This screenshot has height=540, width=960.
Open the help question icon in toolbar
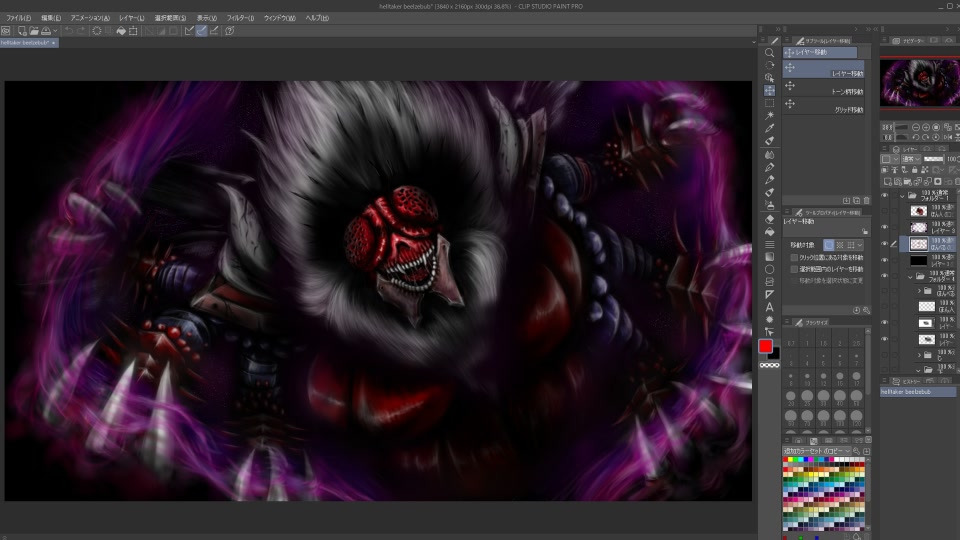(x=230, y=31)
